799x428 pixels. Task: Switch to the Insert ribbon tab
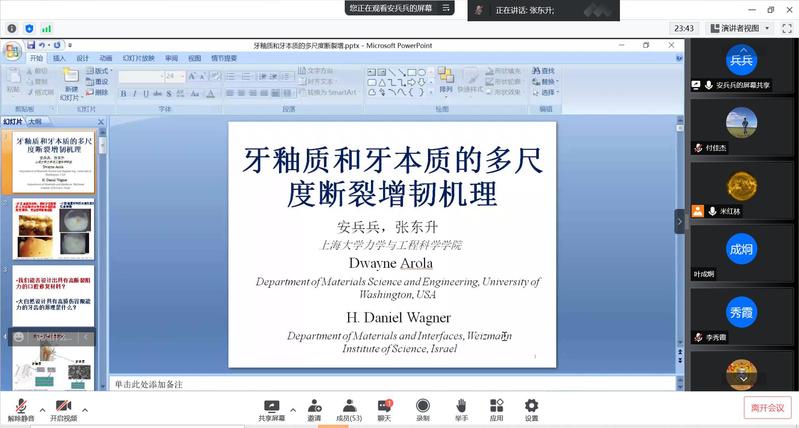tap(60, 58)
